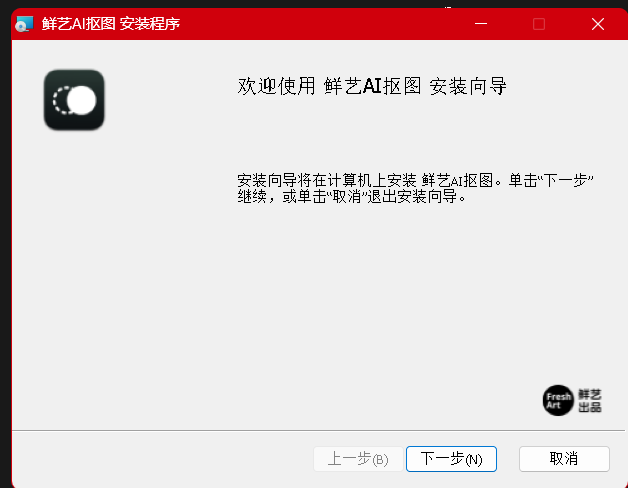Click the 取消 button
The width and height of the screenshot is (628, 488).
coord(564,459)
